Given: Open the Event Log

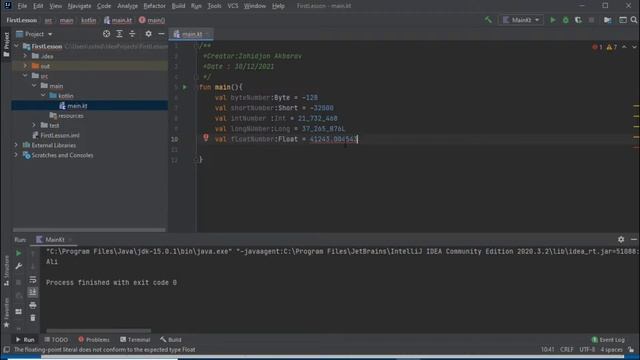Looking at the screenshot, I should point(608,340).
